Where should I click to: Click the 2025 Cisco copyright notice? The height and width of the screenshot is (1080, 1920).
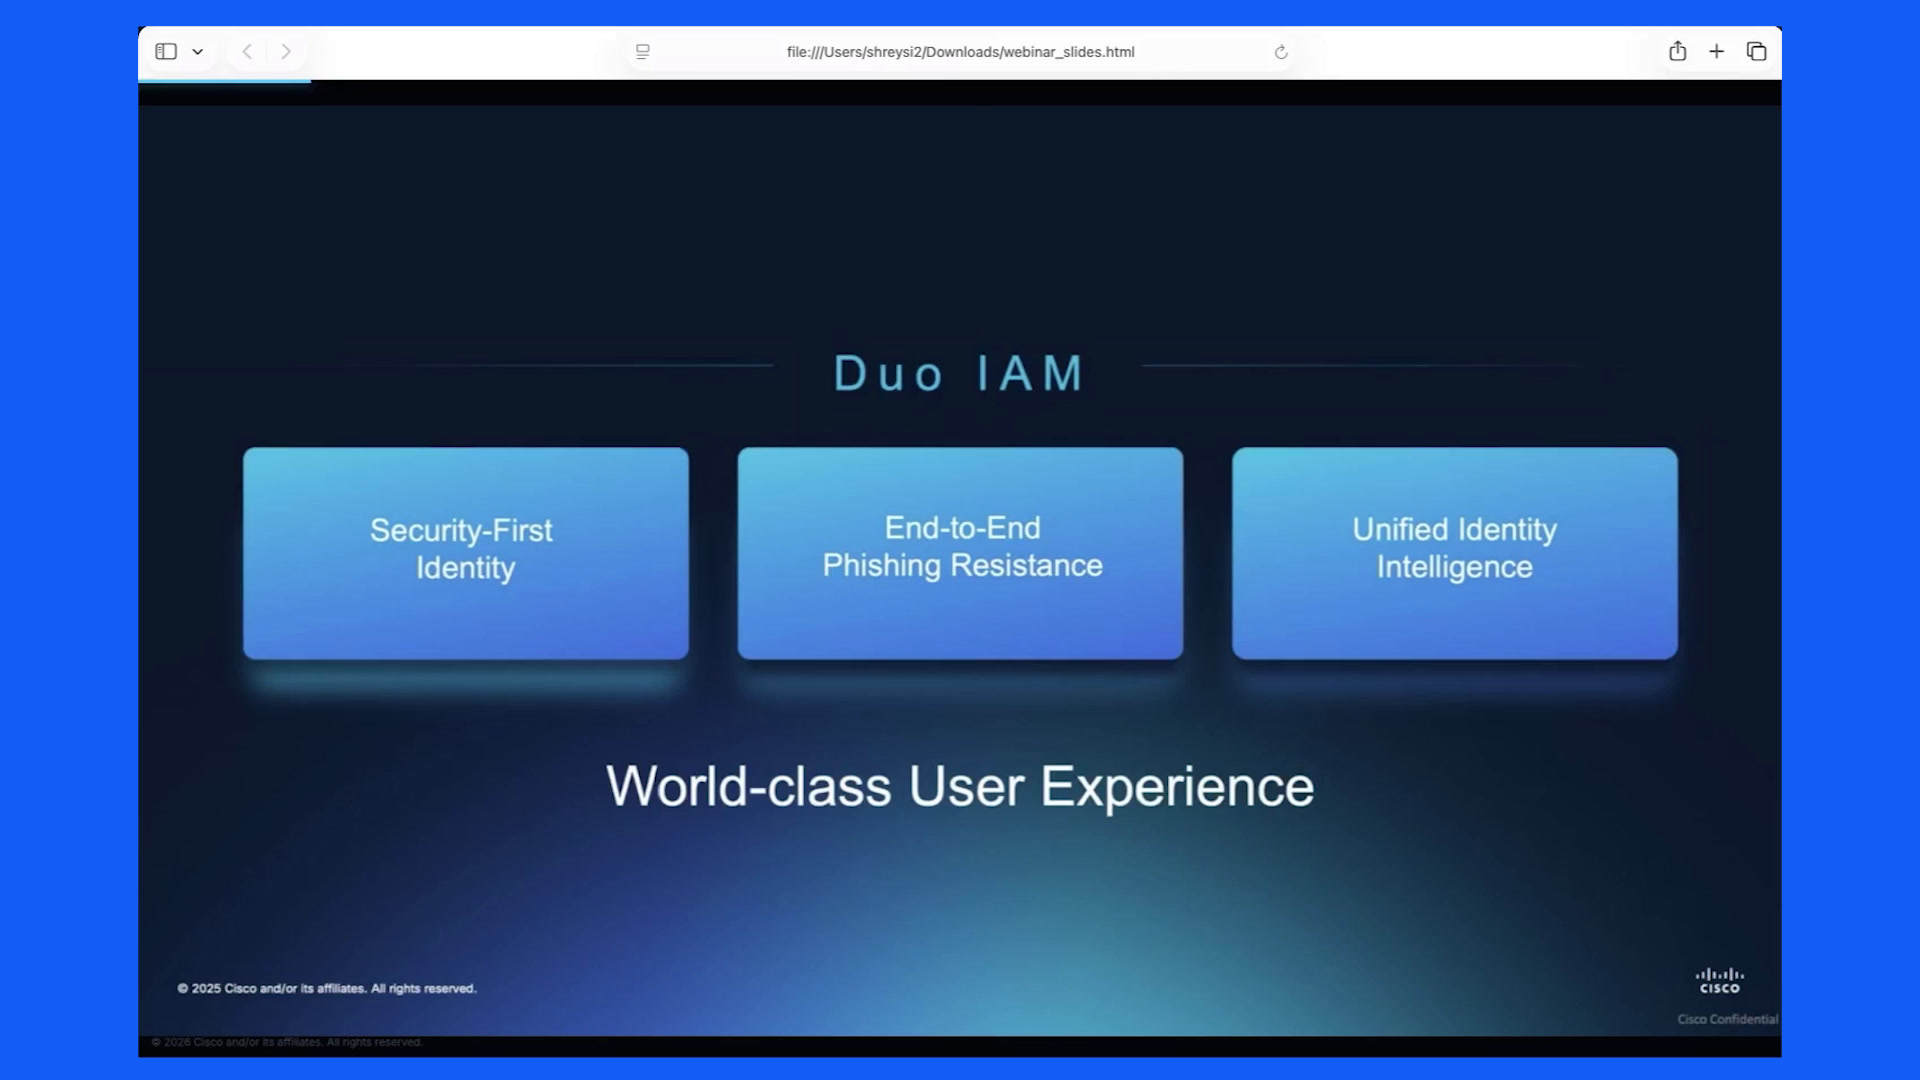coord(327,988)
